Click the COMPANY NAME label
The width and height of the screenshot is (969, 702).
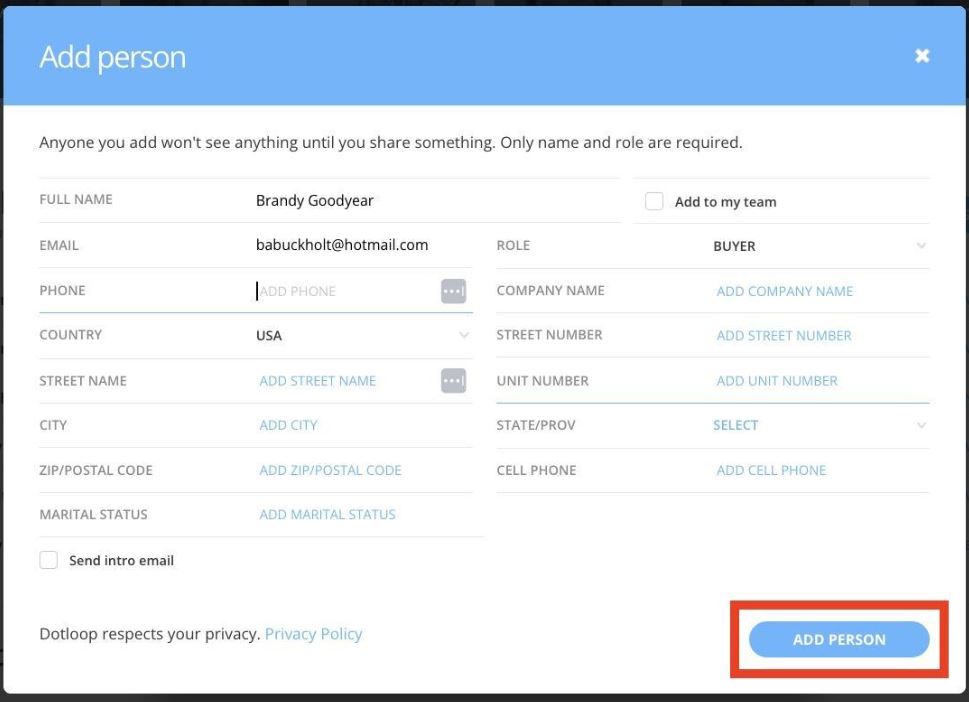tap(551, 290)
